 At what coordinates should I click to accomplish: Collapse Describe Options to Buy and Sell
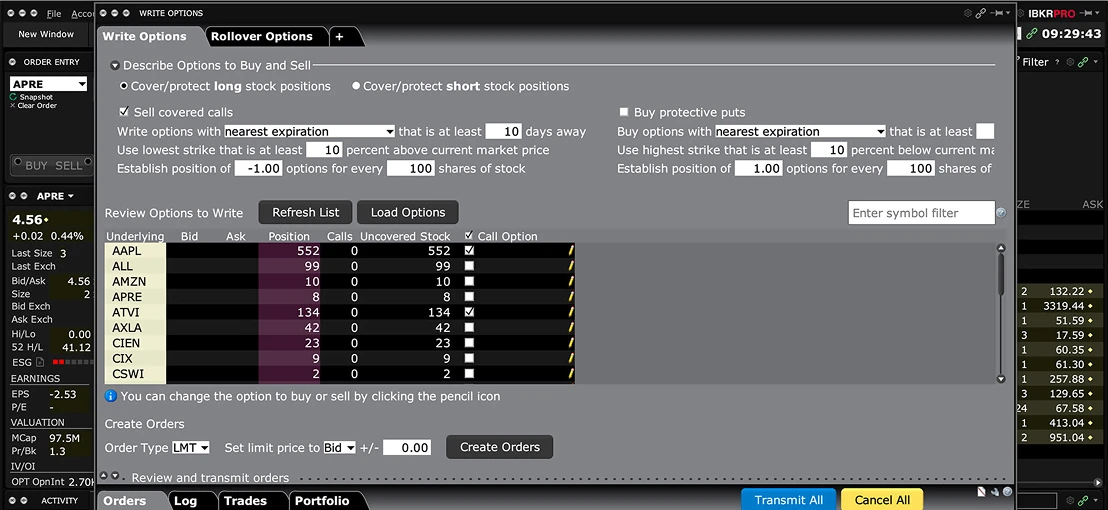(x=114, y=66)
